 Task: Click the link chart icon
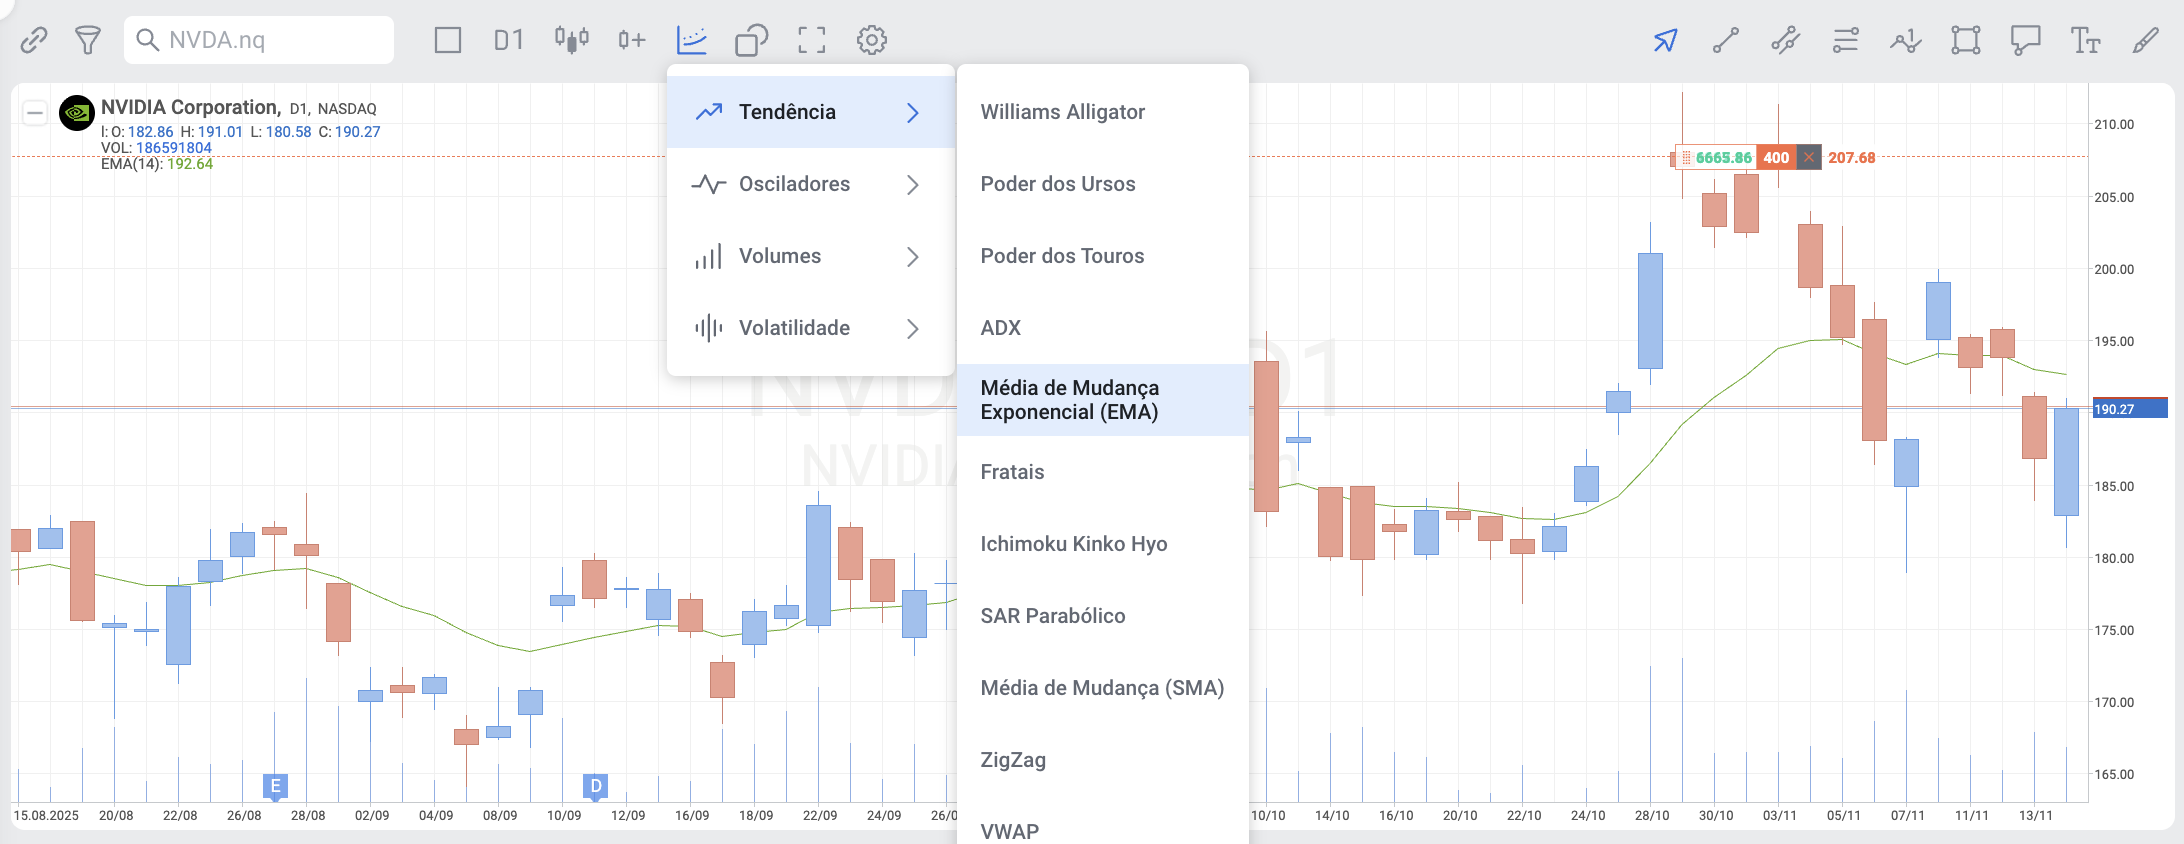click(x=34, y=40)
